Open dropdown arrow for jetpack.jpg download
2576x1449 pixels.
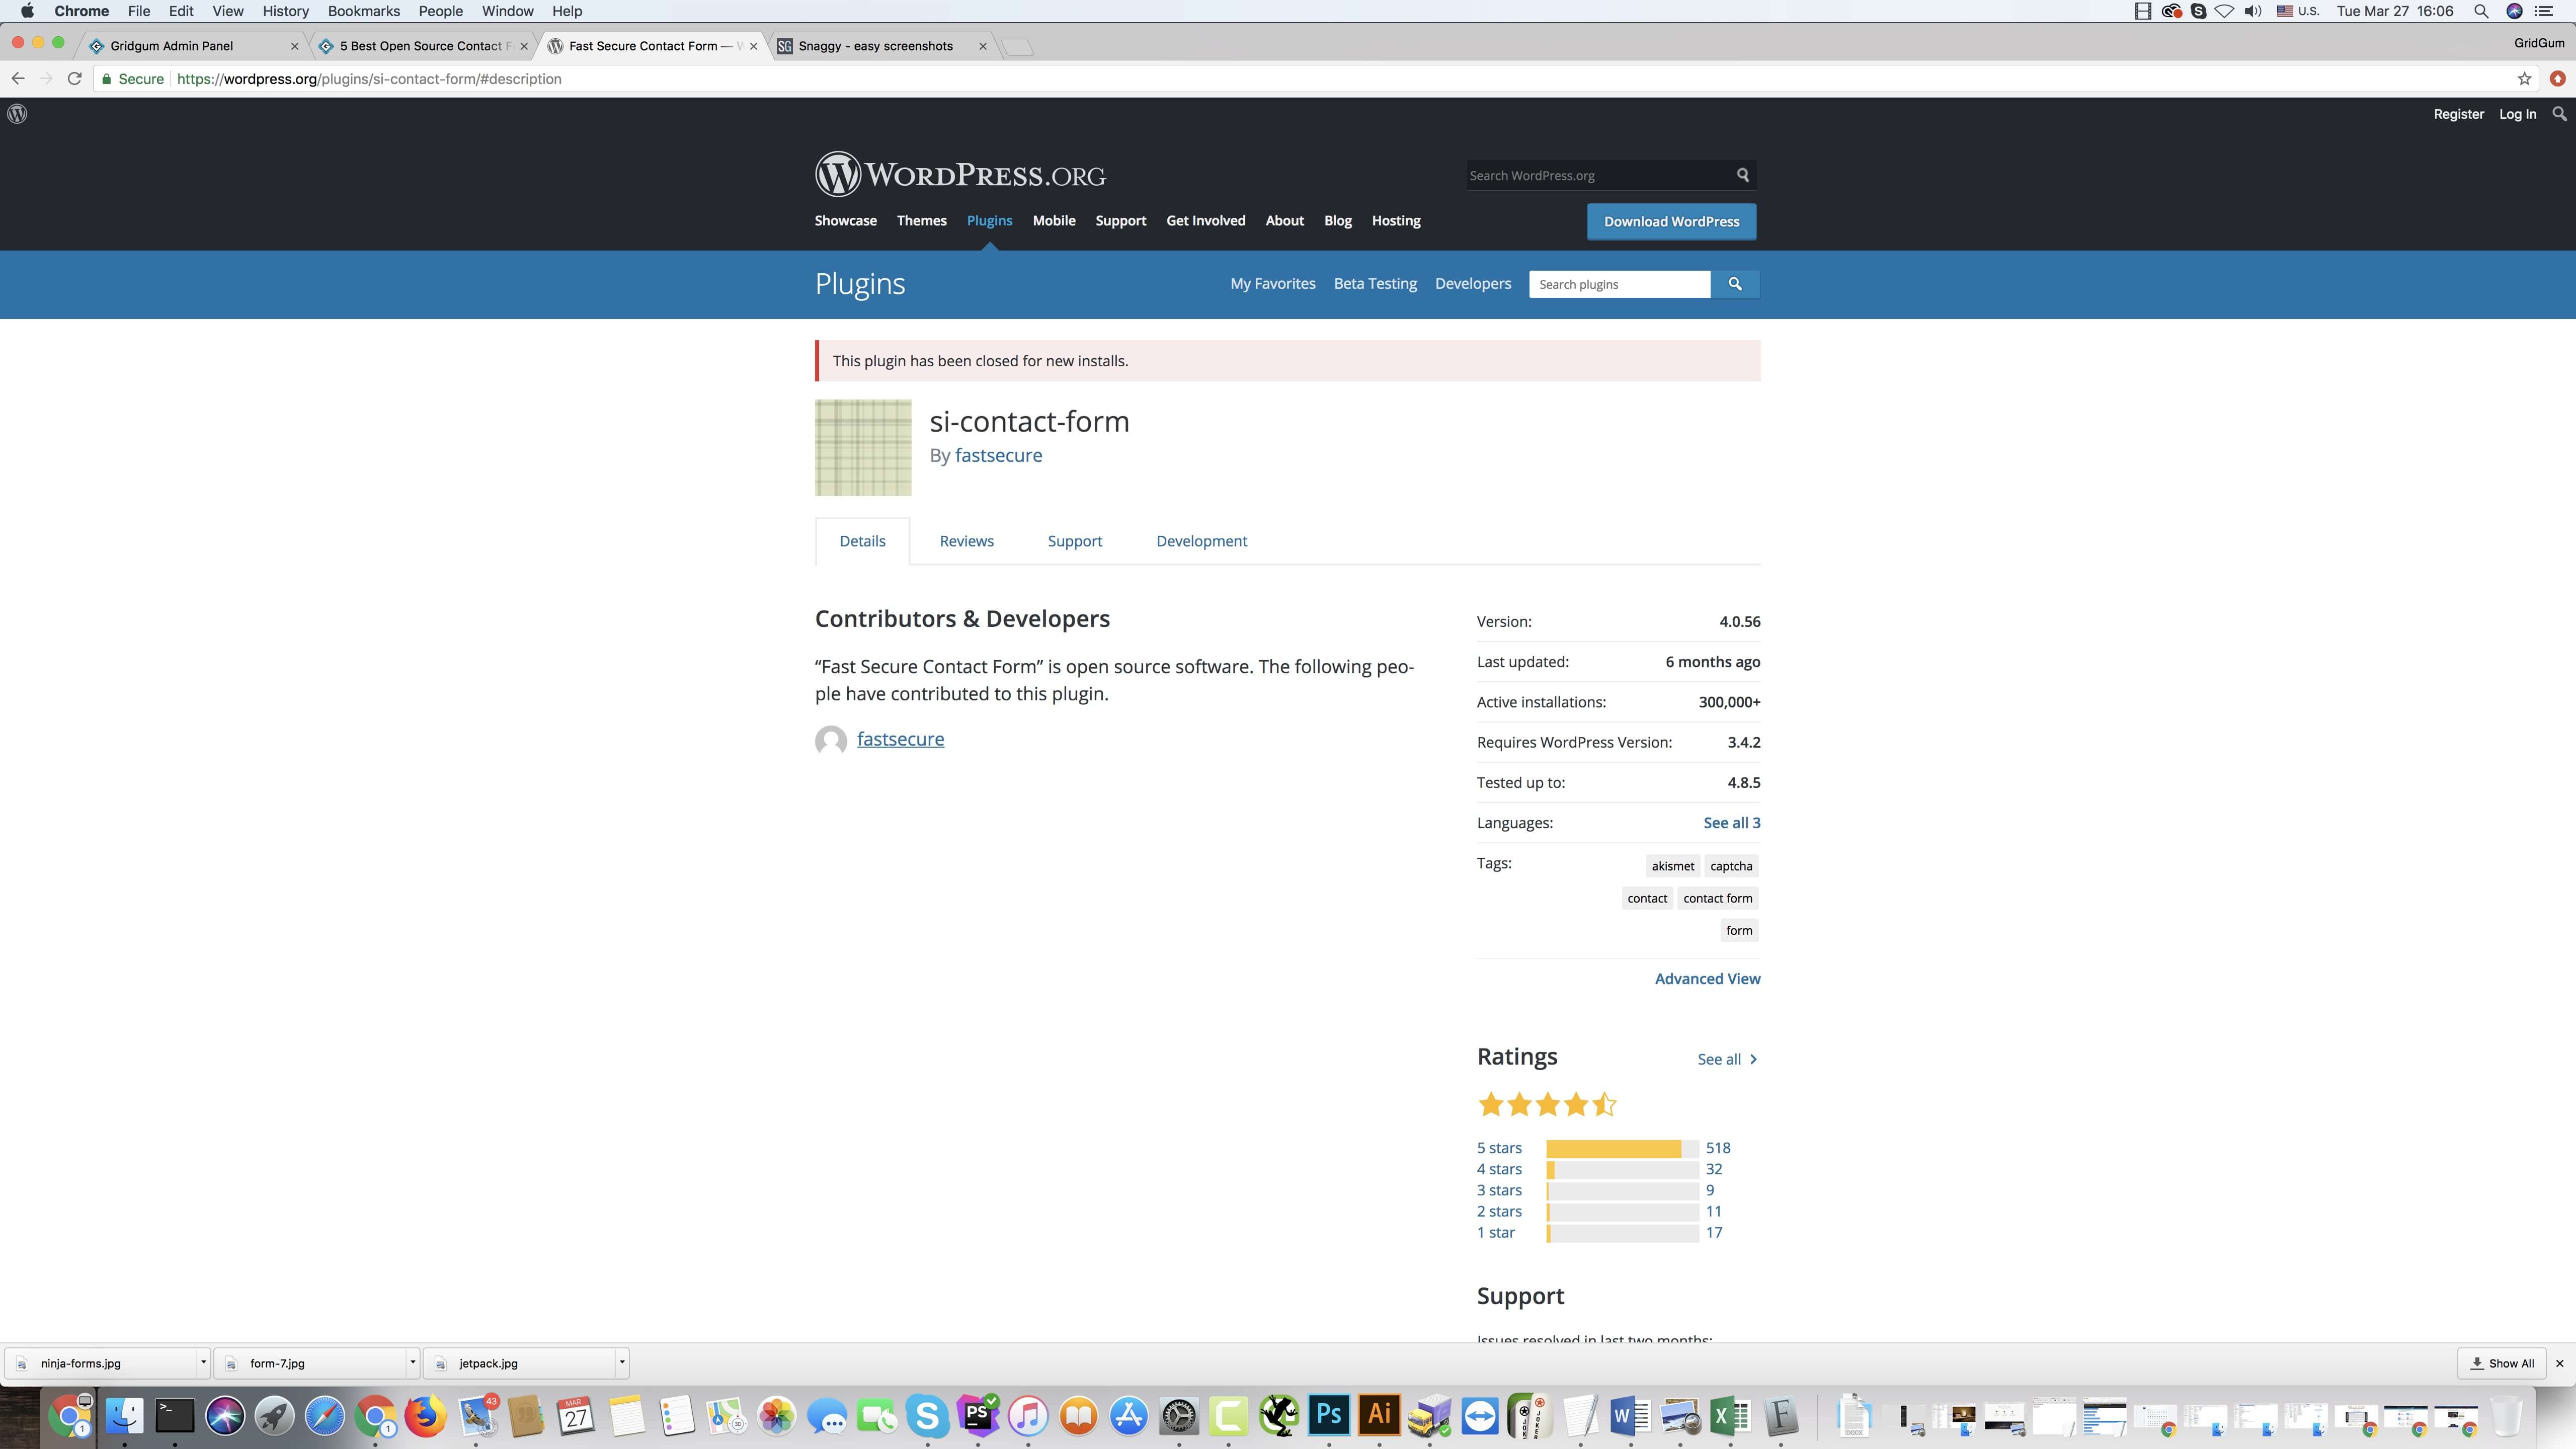621,1363
